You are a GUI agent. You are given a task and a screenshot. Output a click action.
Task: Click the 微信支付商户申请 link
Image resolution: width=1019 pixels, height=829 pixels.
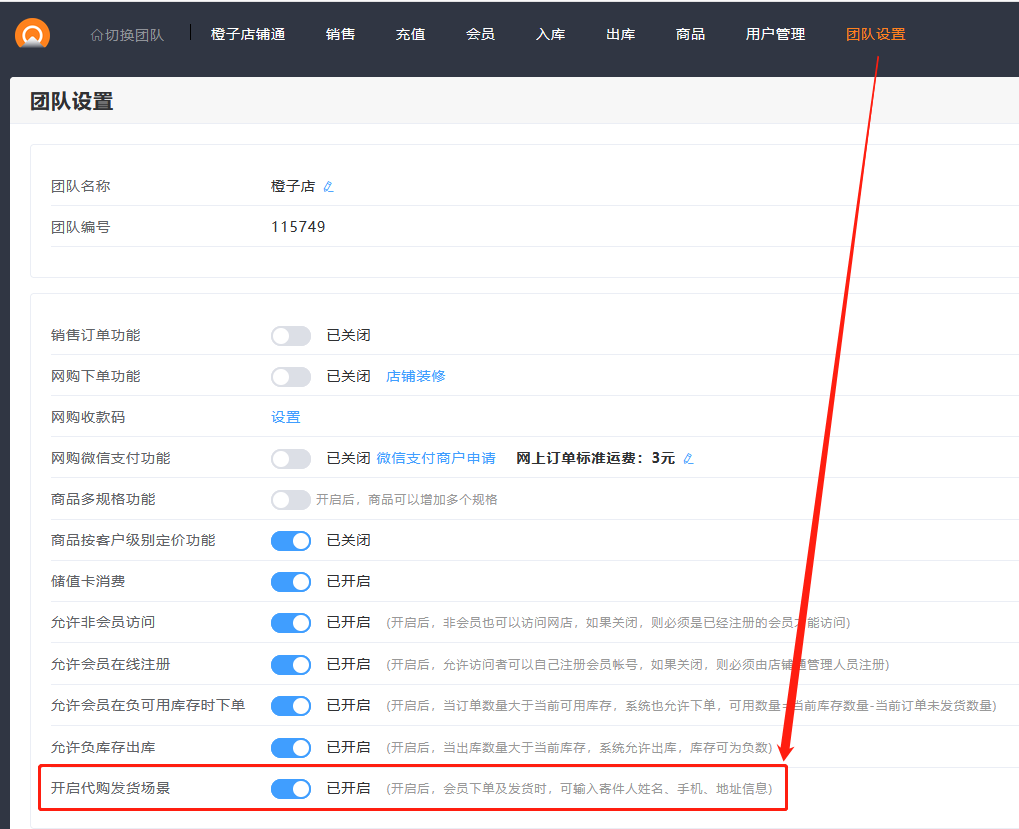click(x=436, y=459)
